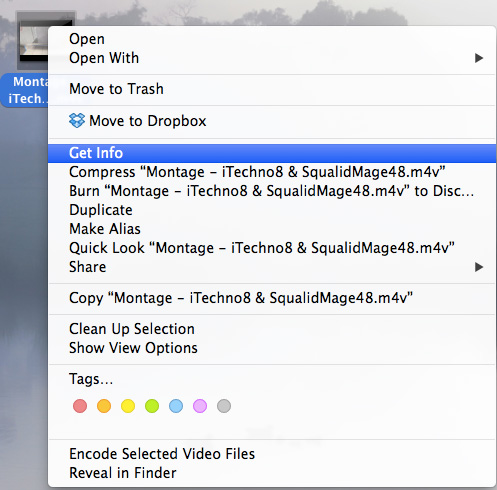Expand the Open With submenu
The height and width of the screenshot is (490, 497).
point(272,58)
